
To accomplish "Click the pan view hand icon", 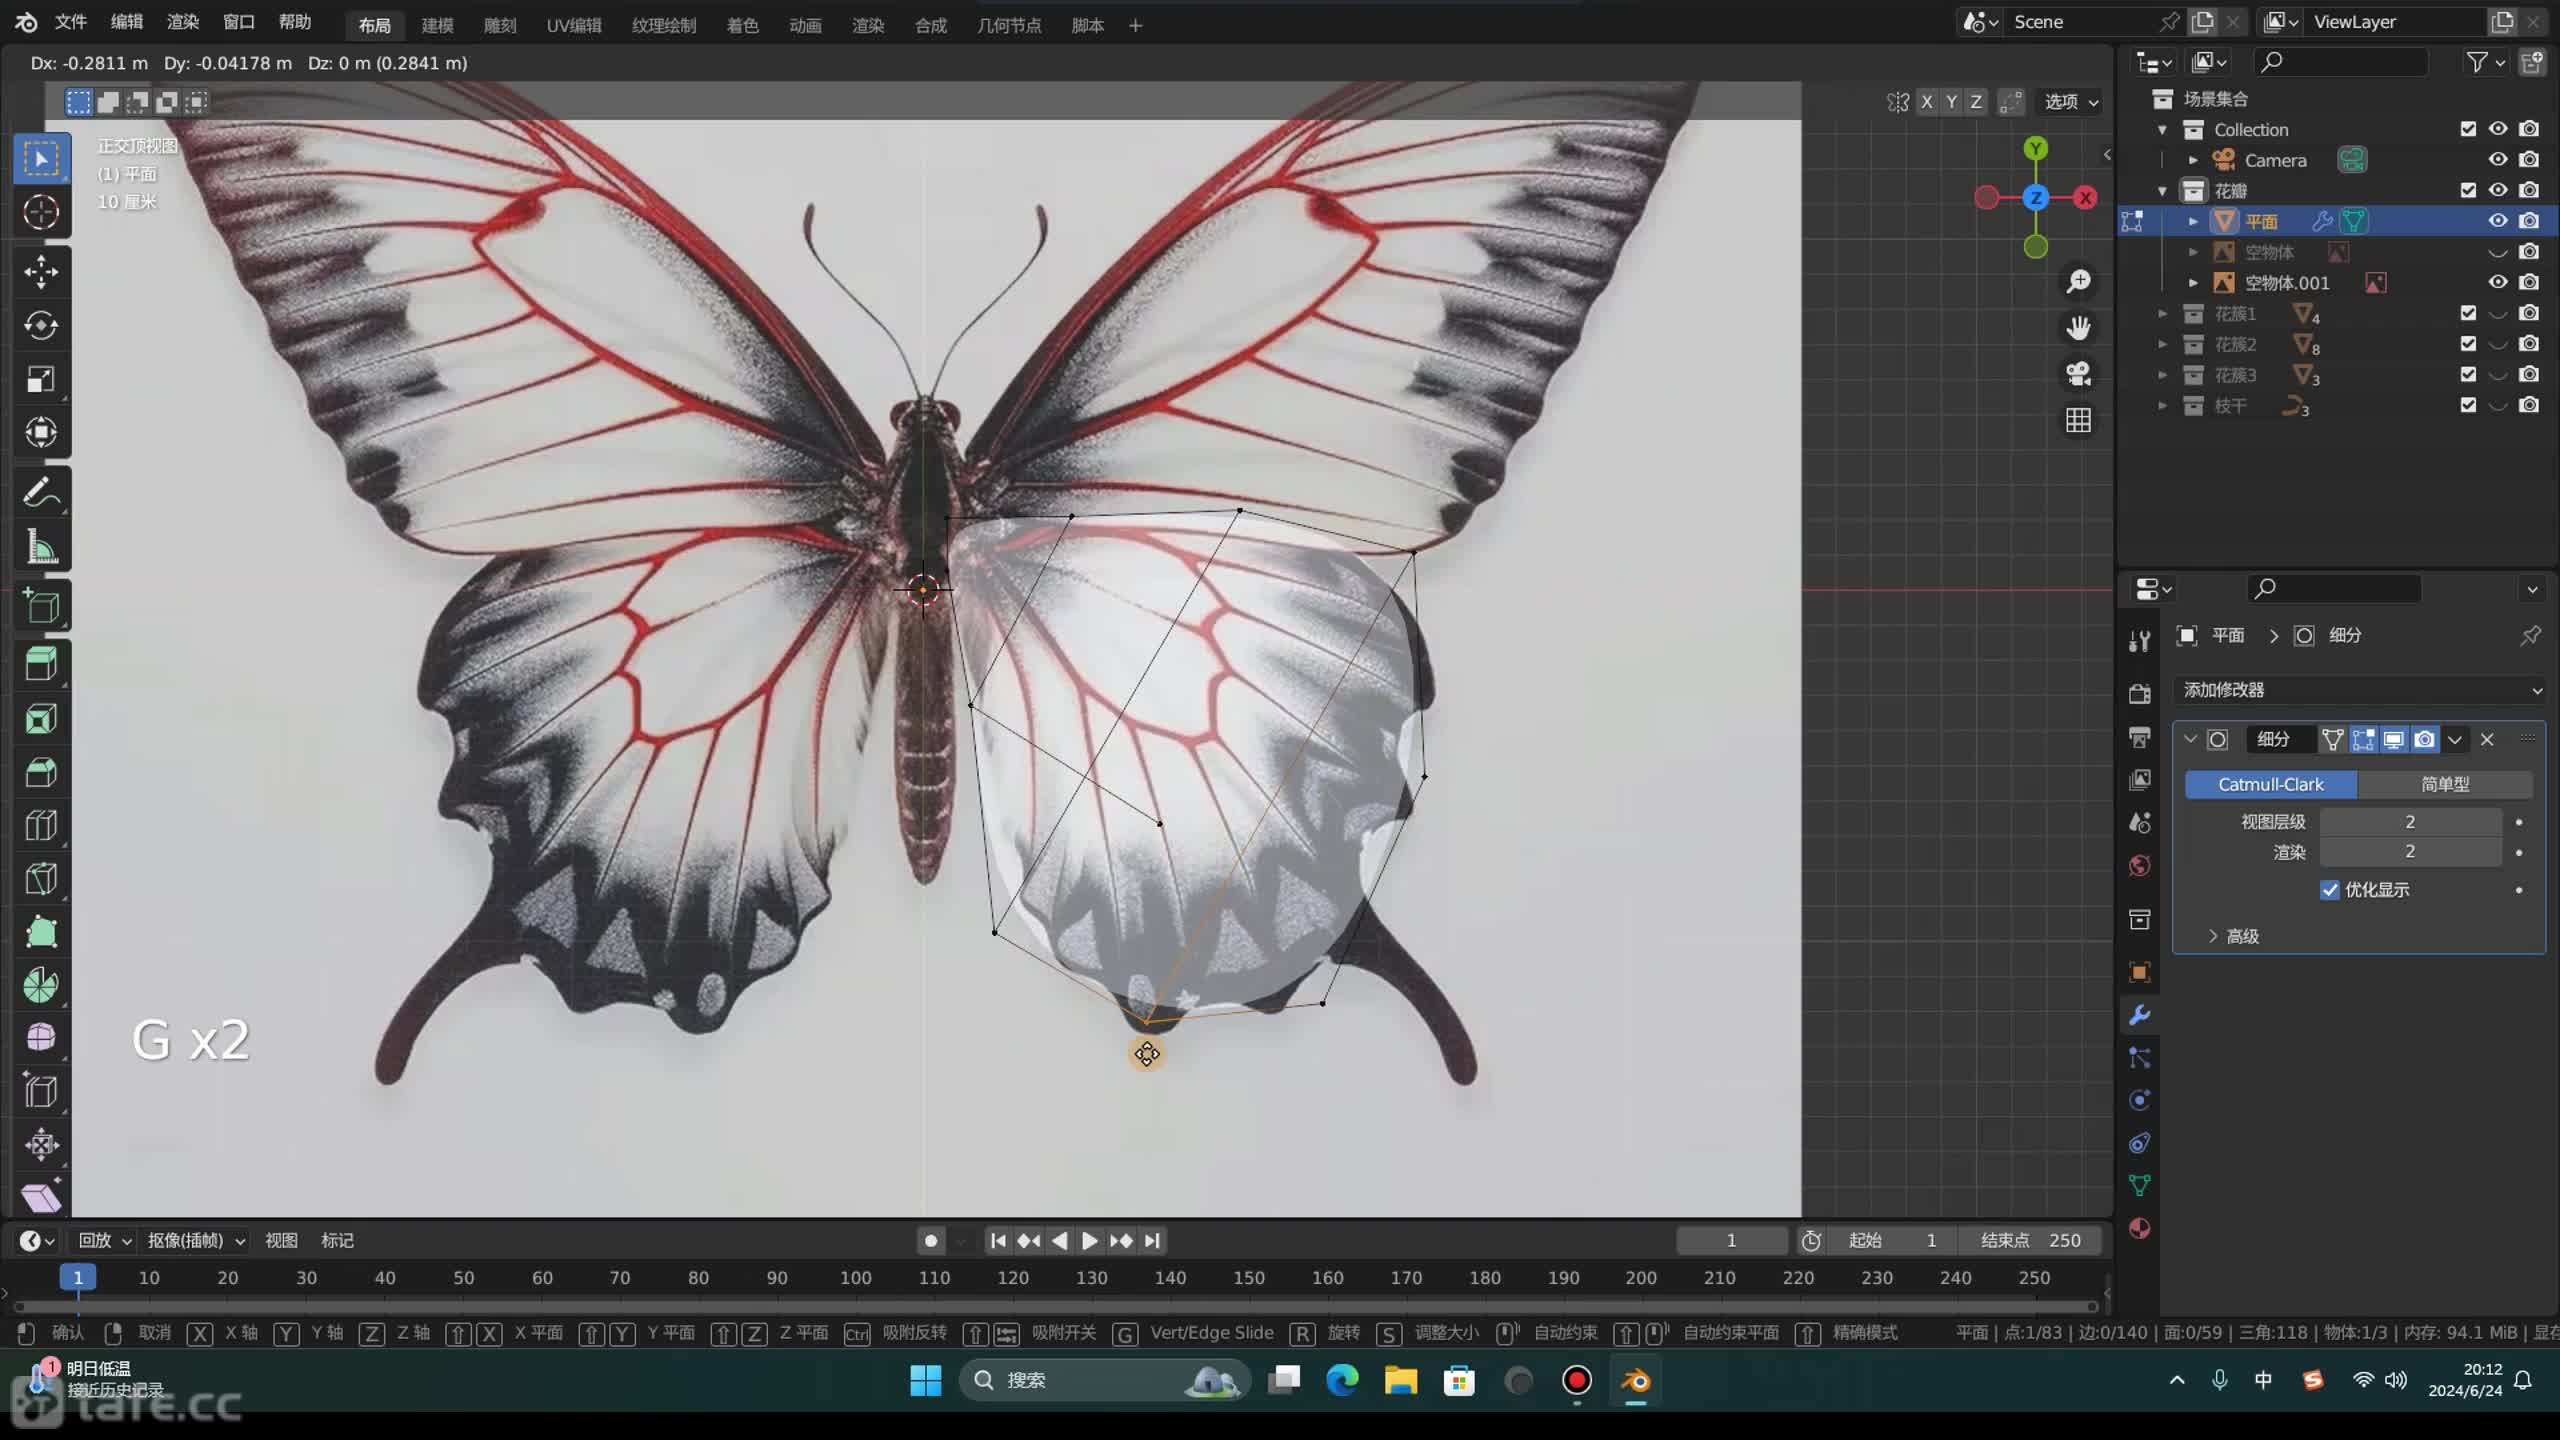I will click(2078, 327).
